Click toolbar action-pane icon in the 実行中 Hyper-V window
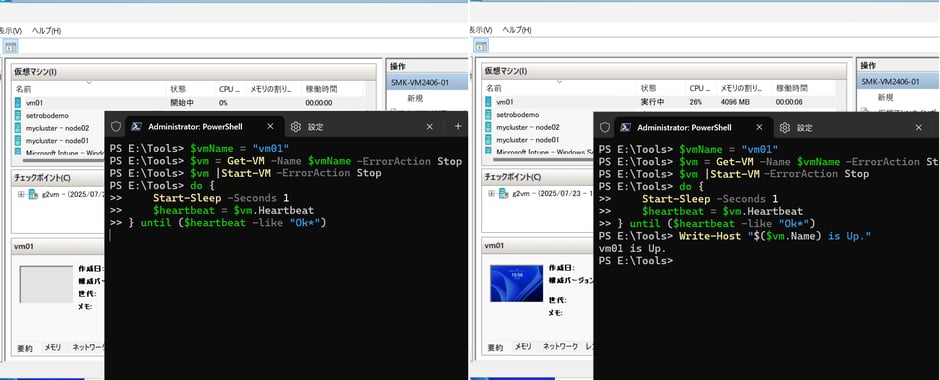 (481, 46)
